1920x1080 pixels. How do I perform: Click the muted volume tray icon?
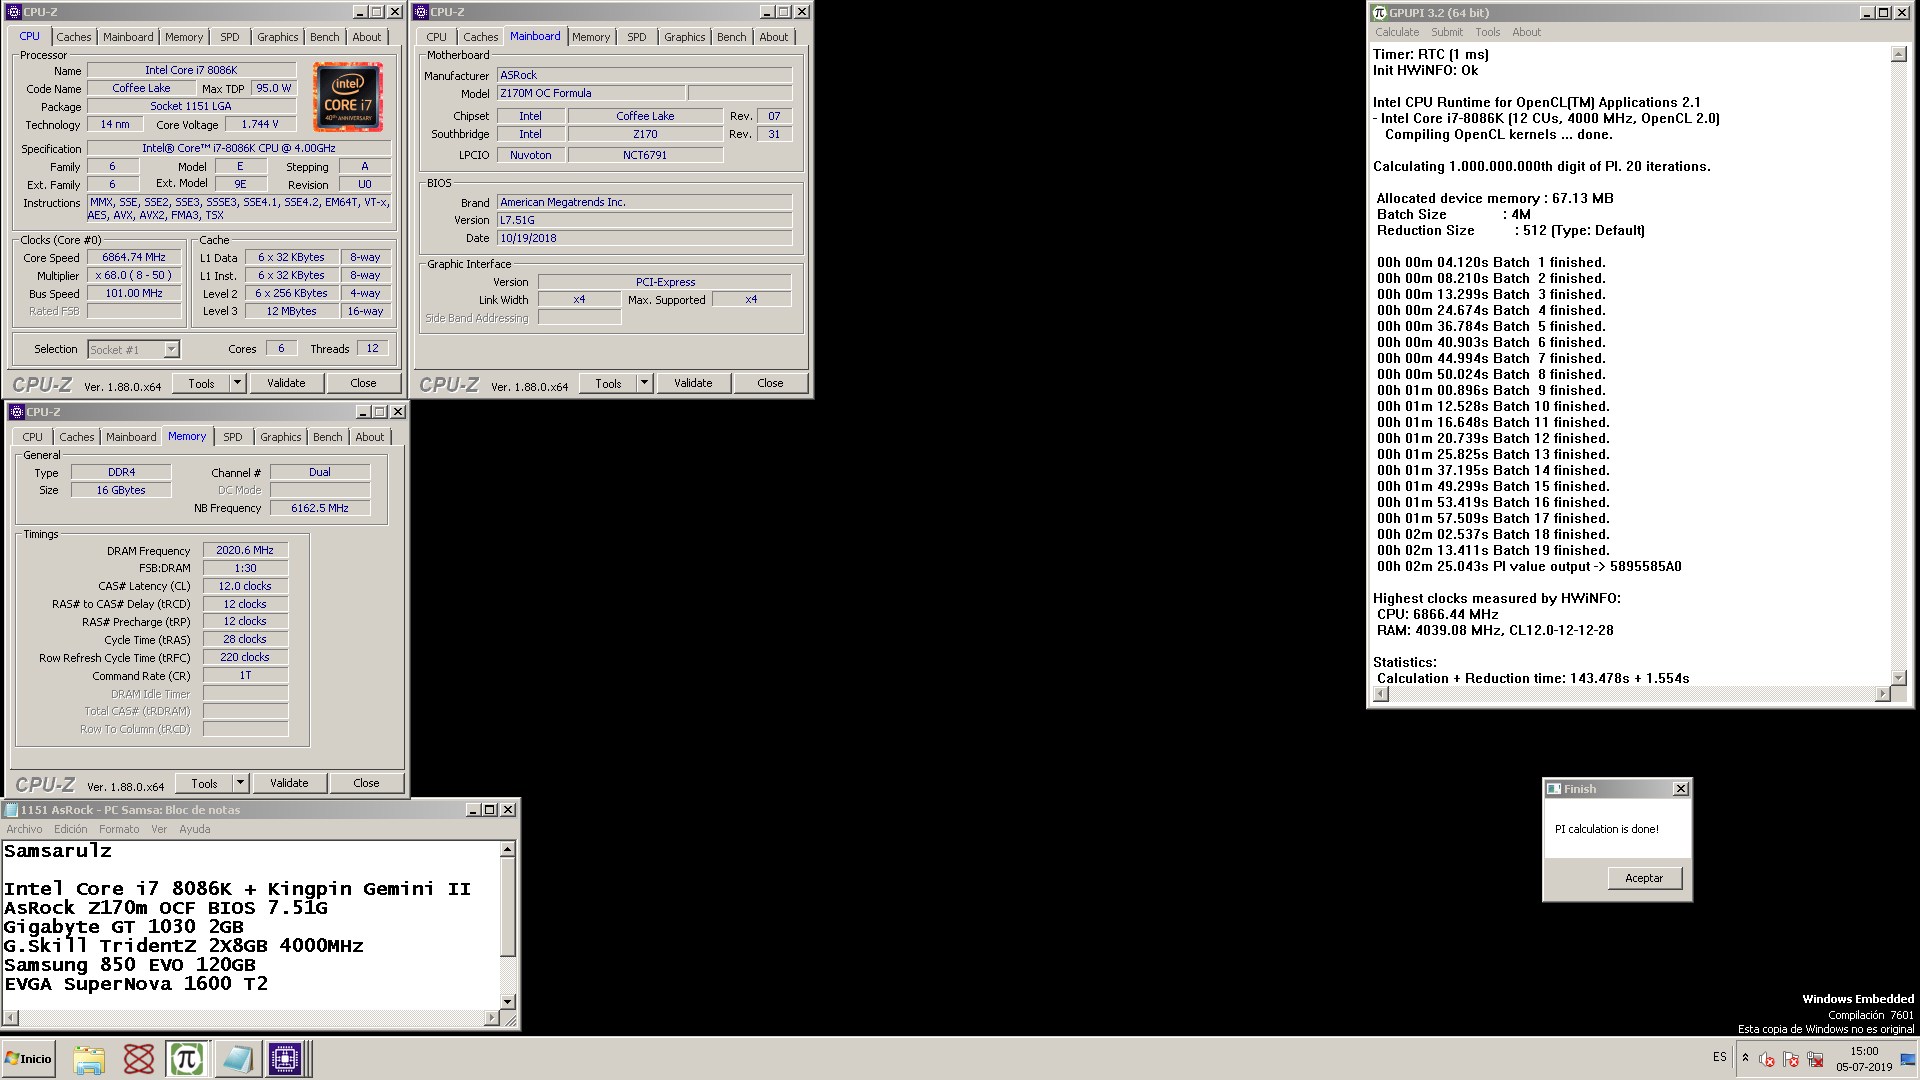(x=1767, y=1060)
